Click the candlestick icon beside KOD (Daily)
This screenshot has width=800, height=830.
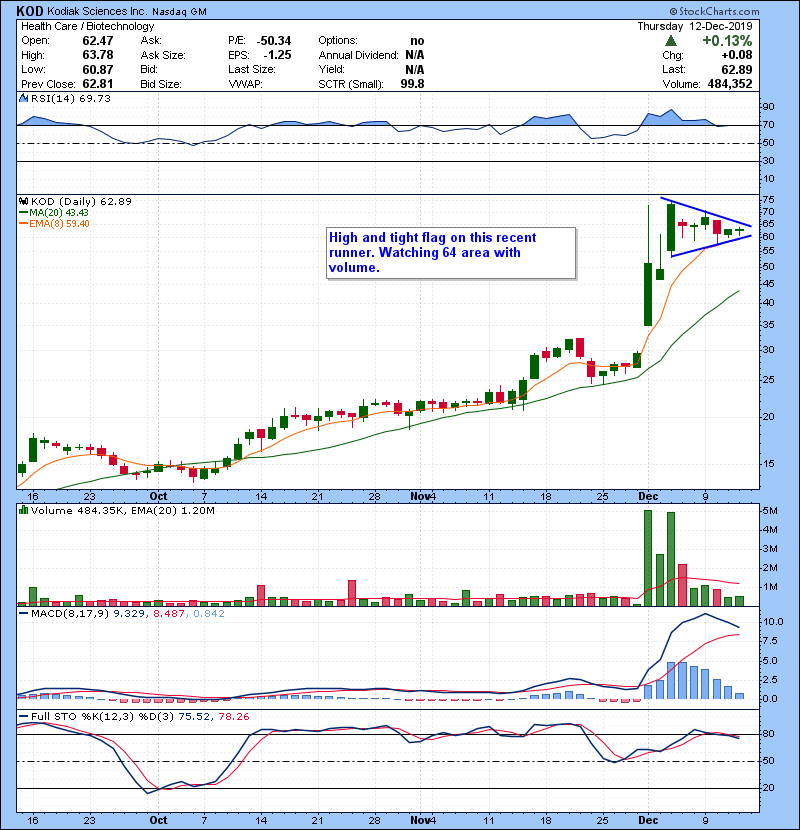[x=23, y=201]
